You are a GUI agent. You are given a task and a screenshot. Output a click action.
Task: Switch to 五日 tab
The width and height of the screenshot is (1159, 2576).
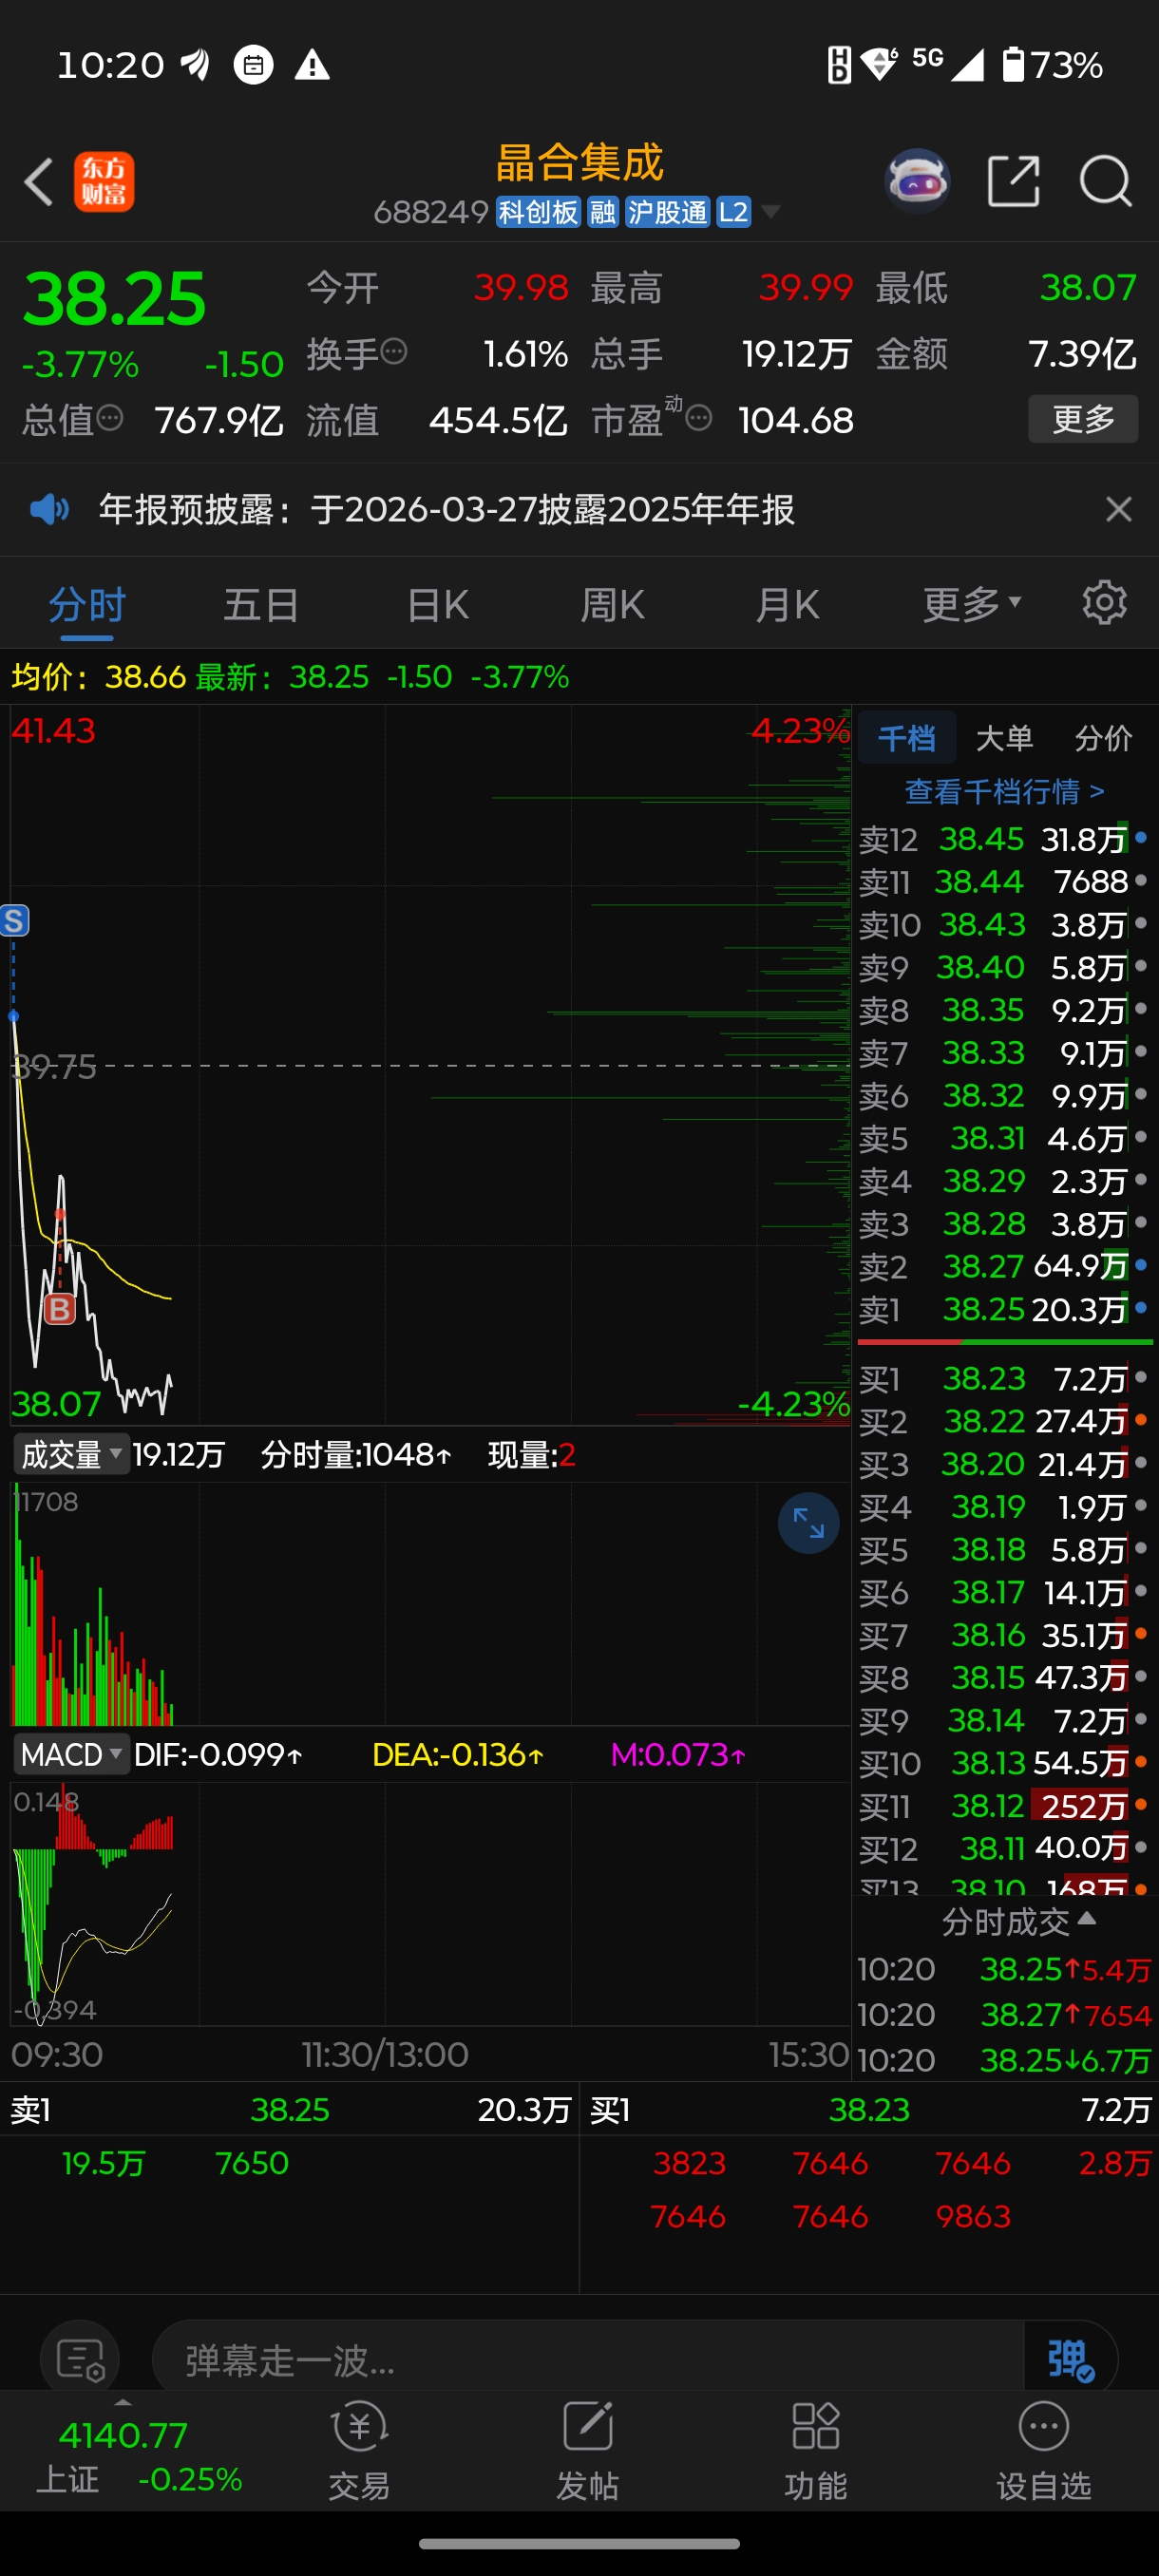[261, 604]
